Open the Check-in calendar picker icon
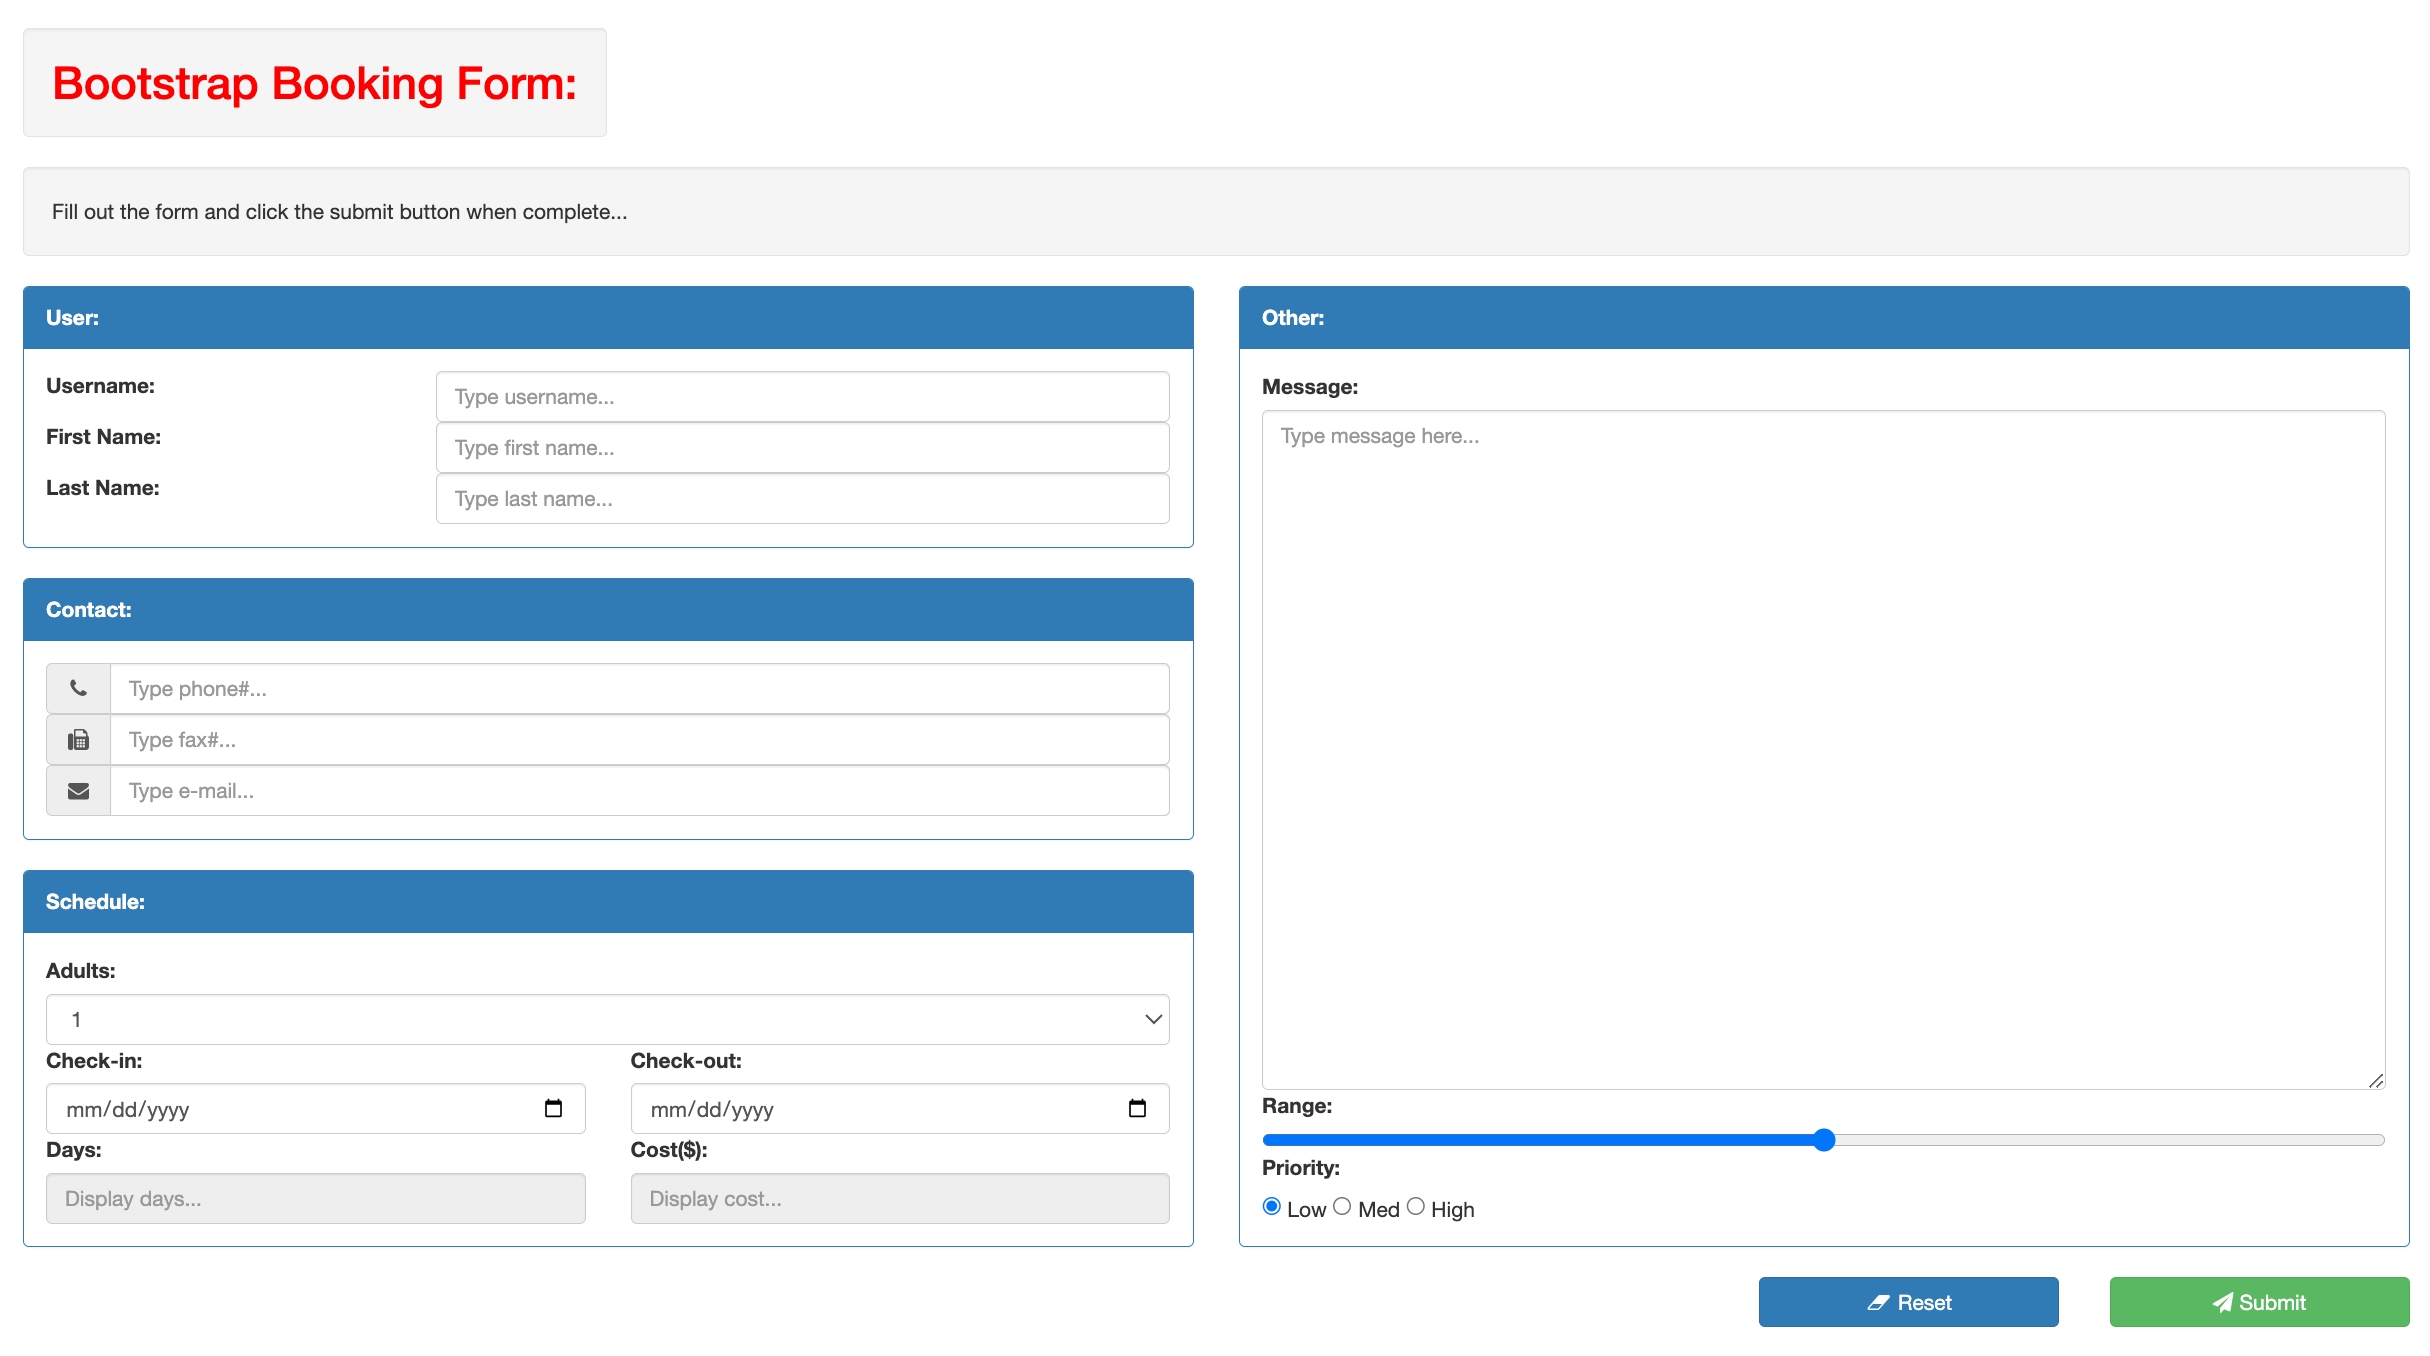 (553, 1108)
